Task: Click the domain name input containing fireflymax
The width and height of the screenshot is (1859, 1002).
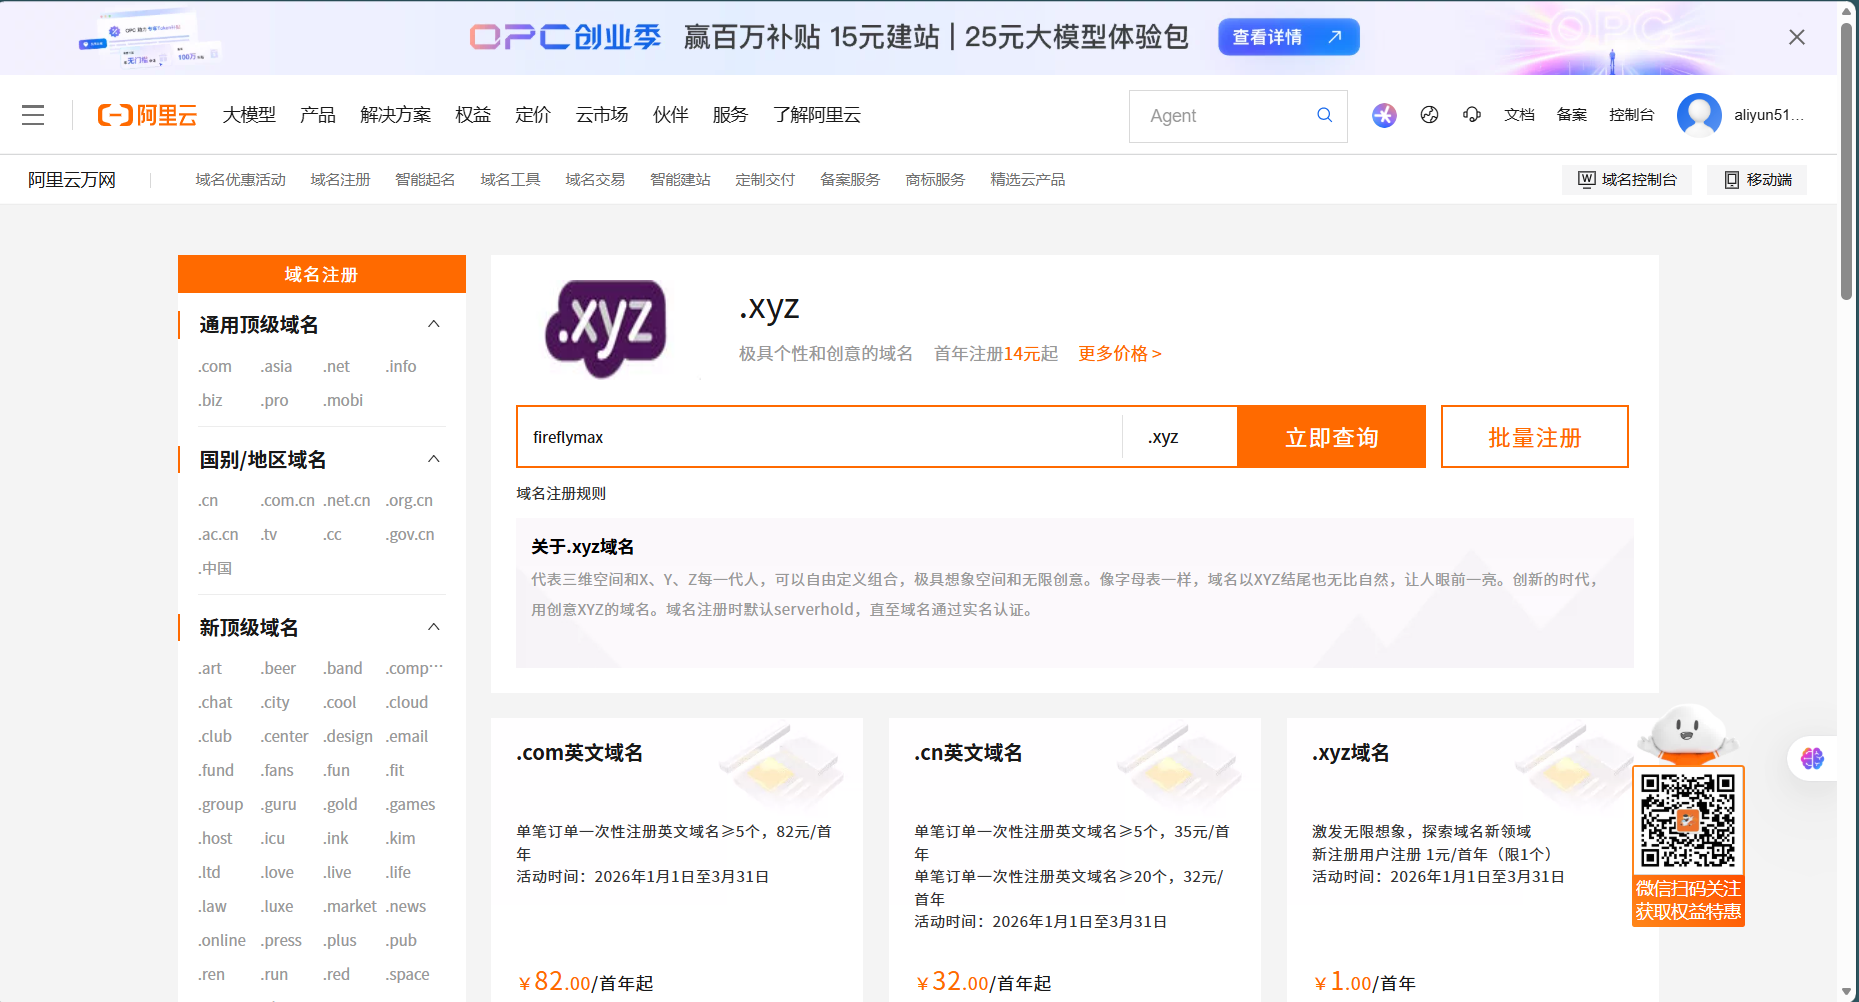Action: (x=820, y=437)
